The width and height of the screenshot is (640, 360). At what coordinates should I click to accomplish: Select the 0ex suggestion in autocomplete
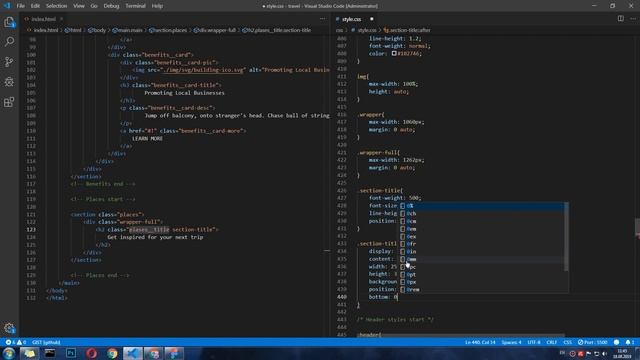pos(482,236)
